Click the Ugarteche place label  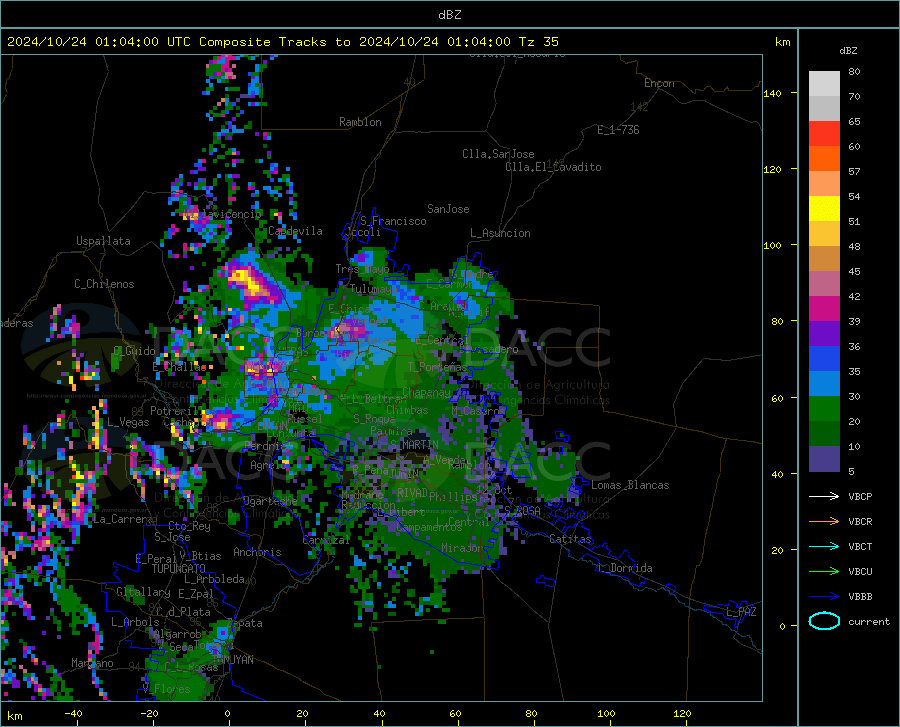(270, 500)
